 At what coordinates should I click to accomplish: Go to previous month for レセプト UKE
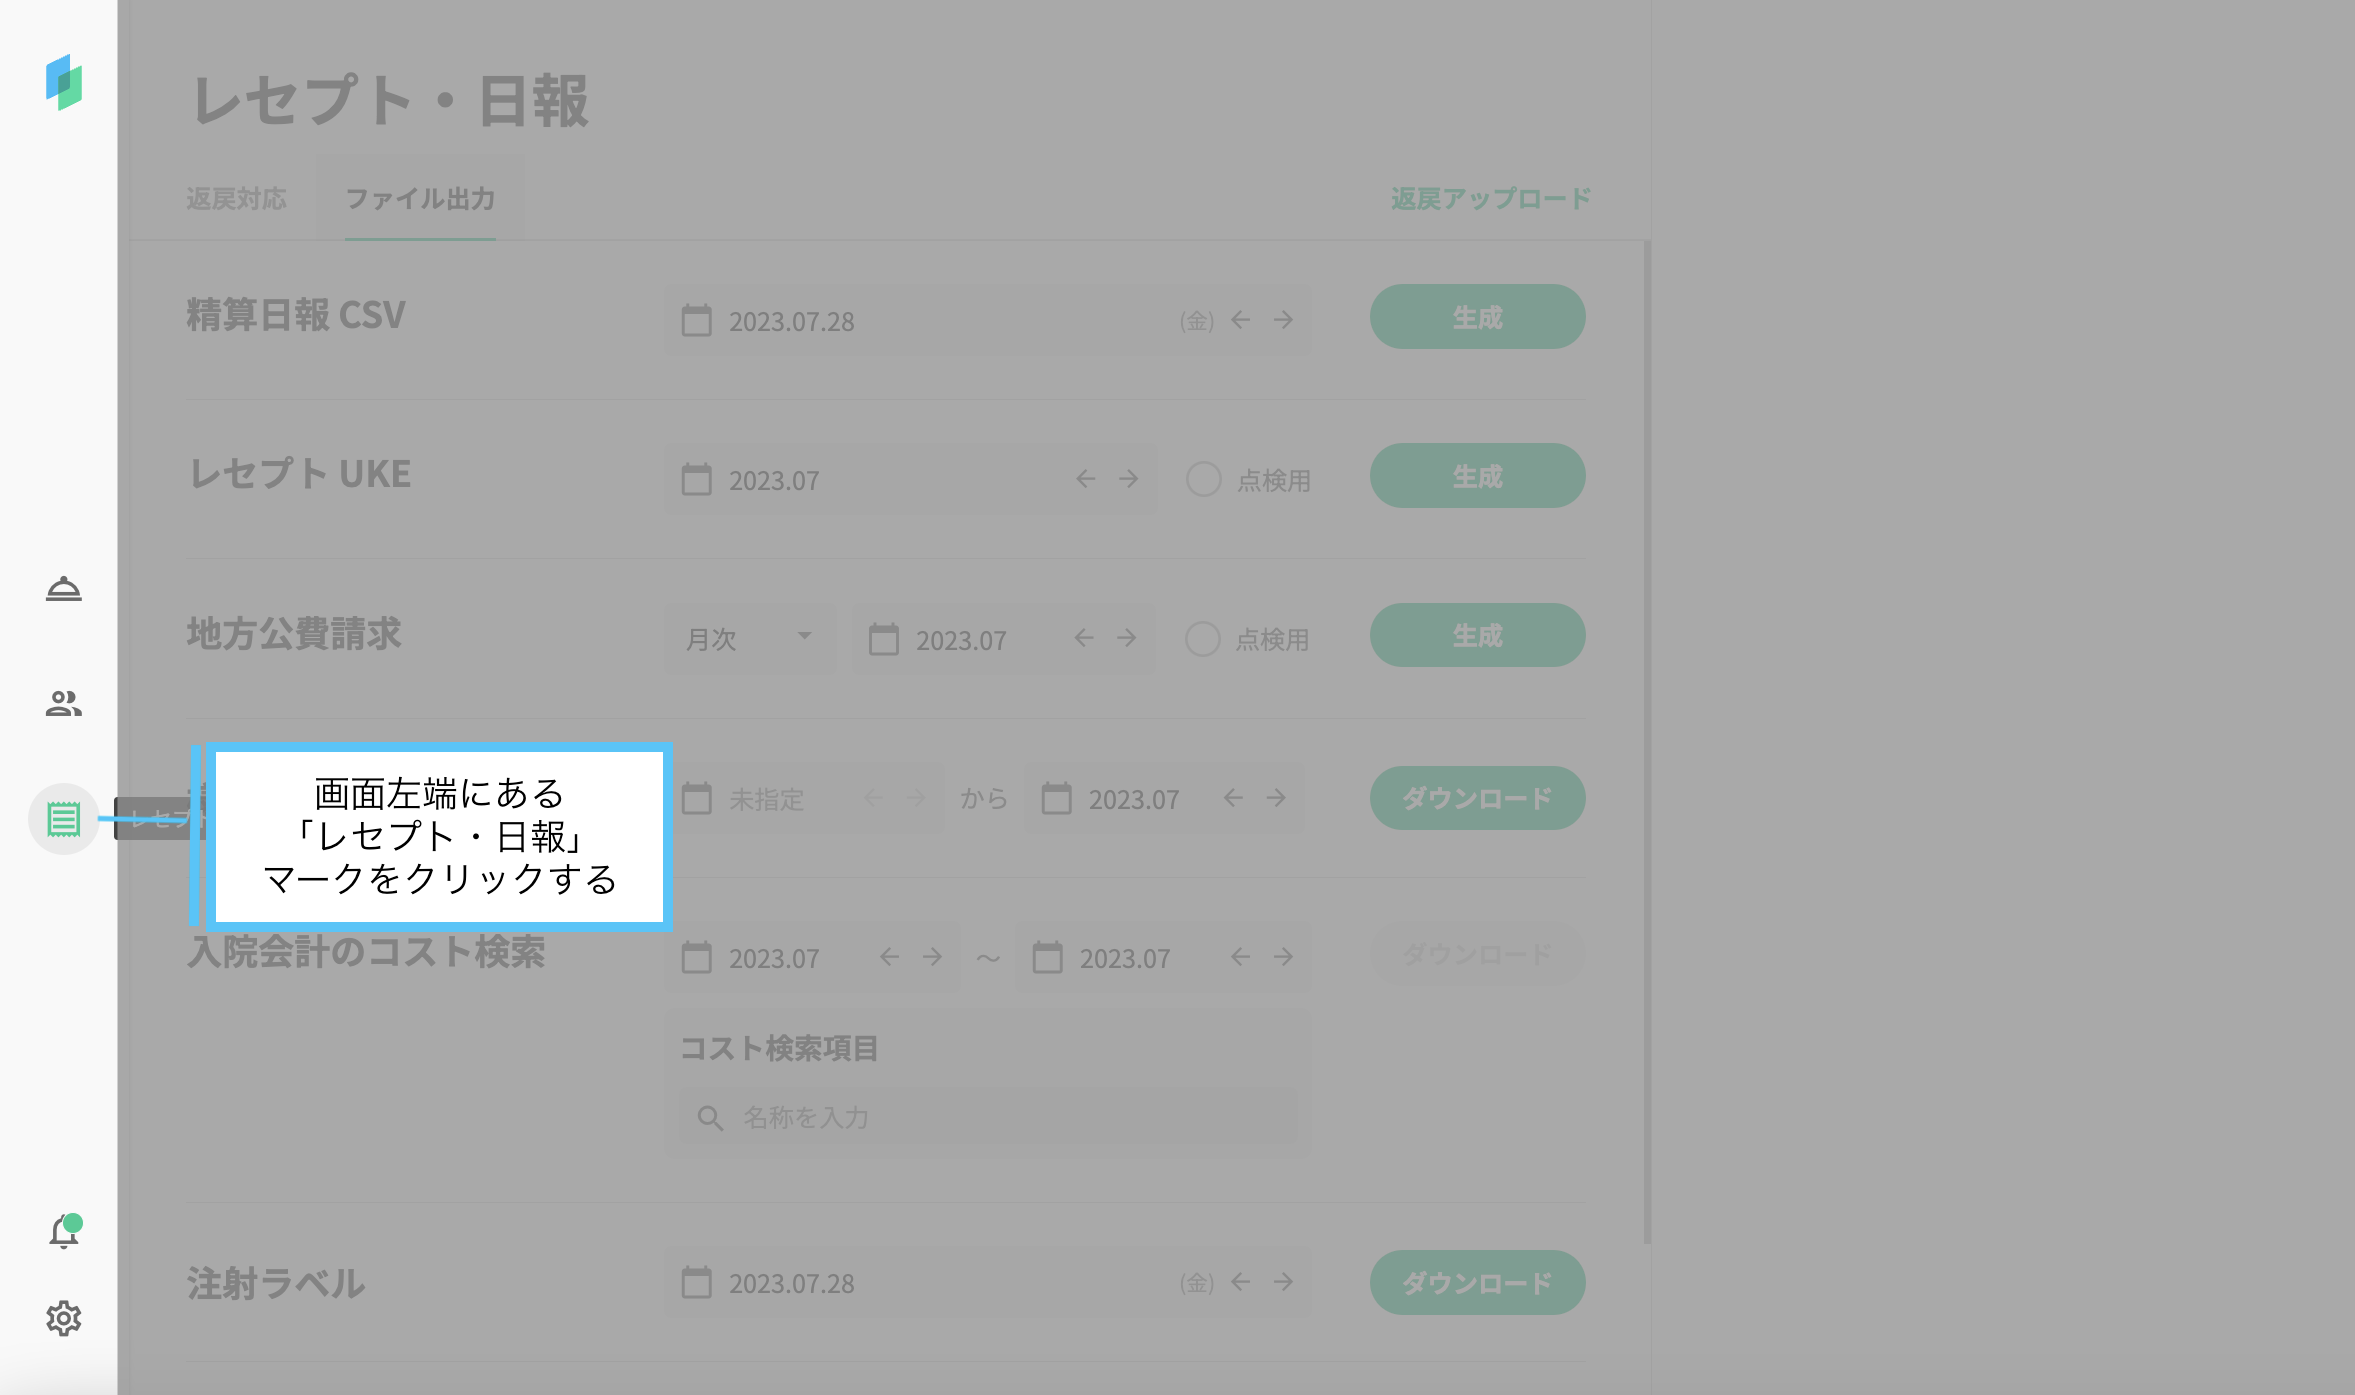click(1085, 479)
